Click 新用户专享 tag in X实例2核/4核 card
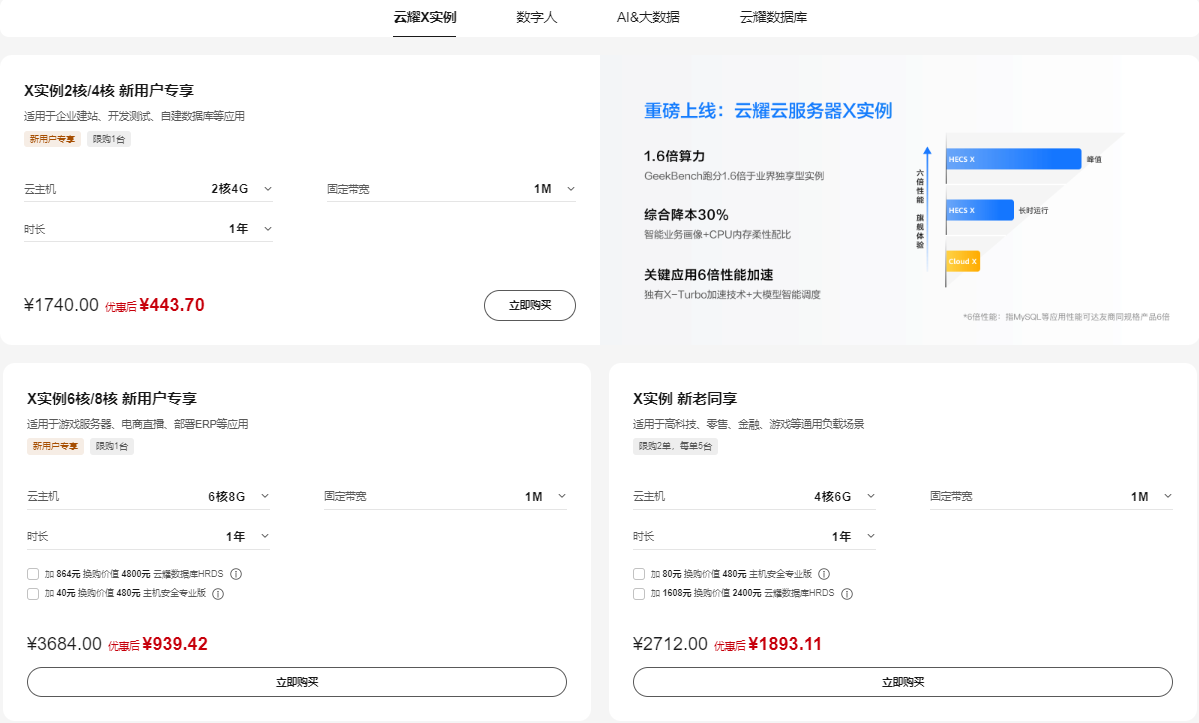 pos(53,139)
